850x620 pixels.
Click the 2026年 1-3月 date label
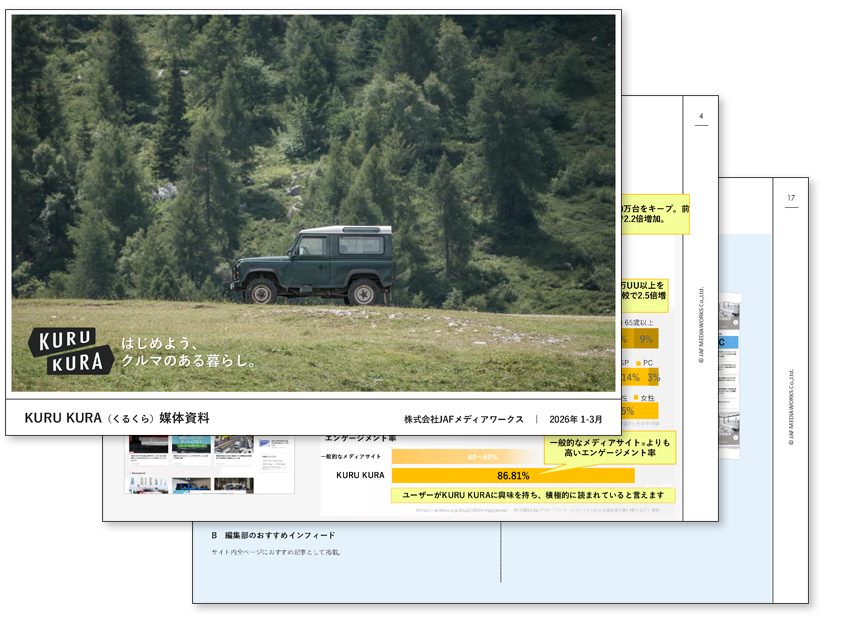(x=576, y=419)
